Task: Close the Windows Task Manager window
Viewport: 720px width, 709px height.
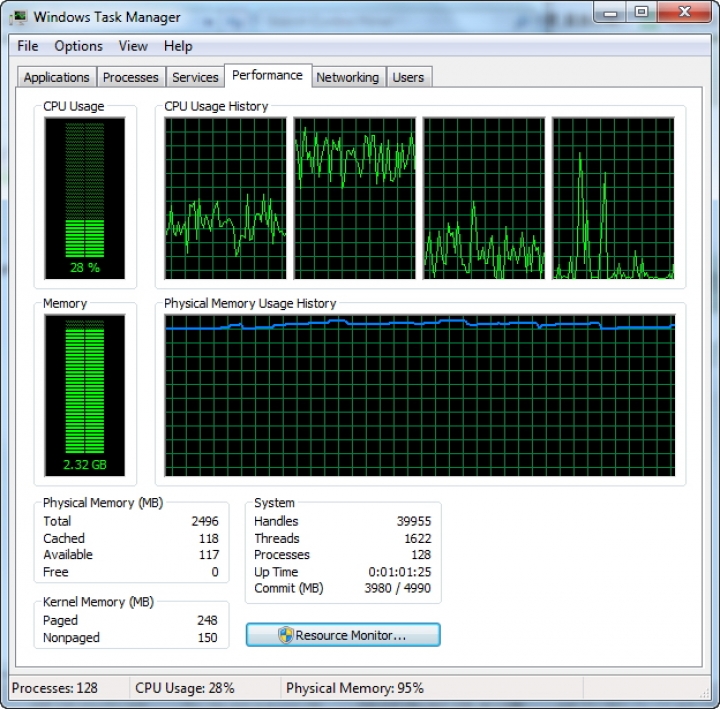Action: 685,12
